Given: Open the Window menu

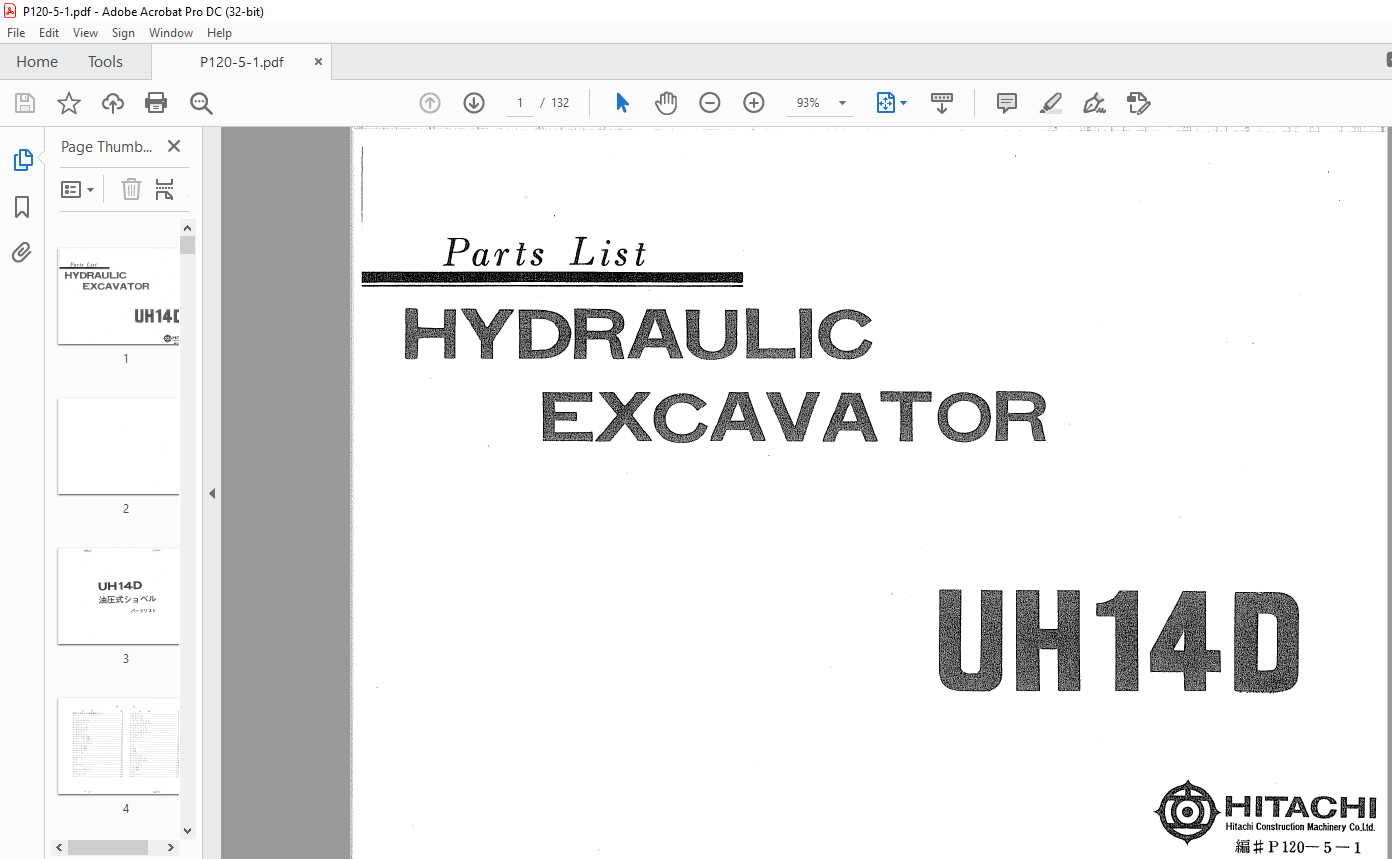Looking at the screenshot, I should click(x=171, y=33).
